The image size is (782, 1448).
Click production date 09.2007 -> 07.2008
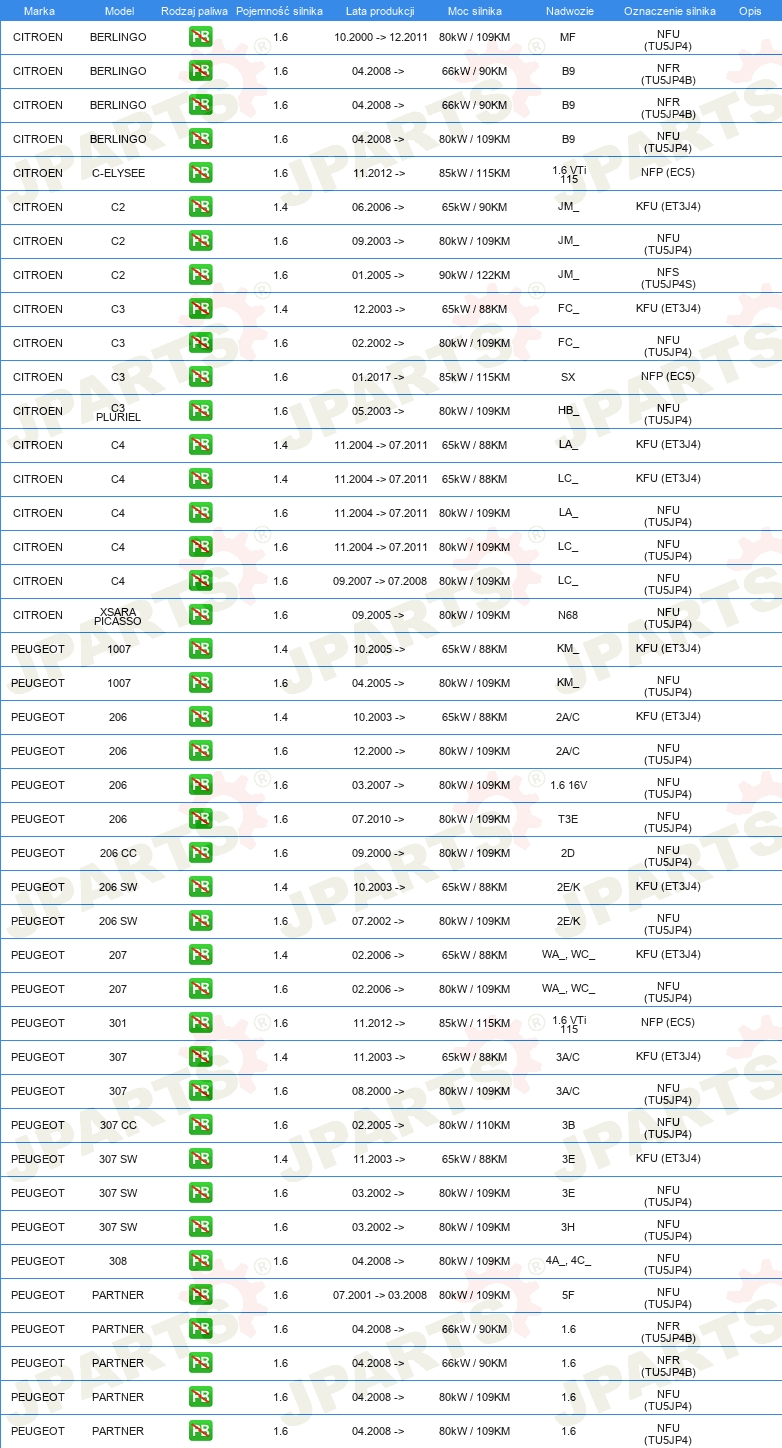(380, 581)
